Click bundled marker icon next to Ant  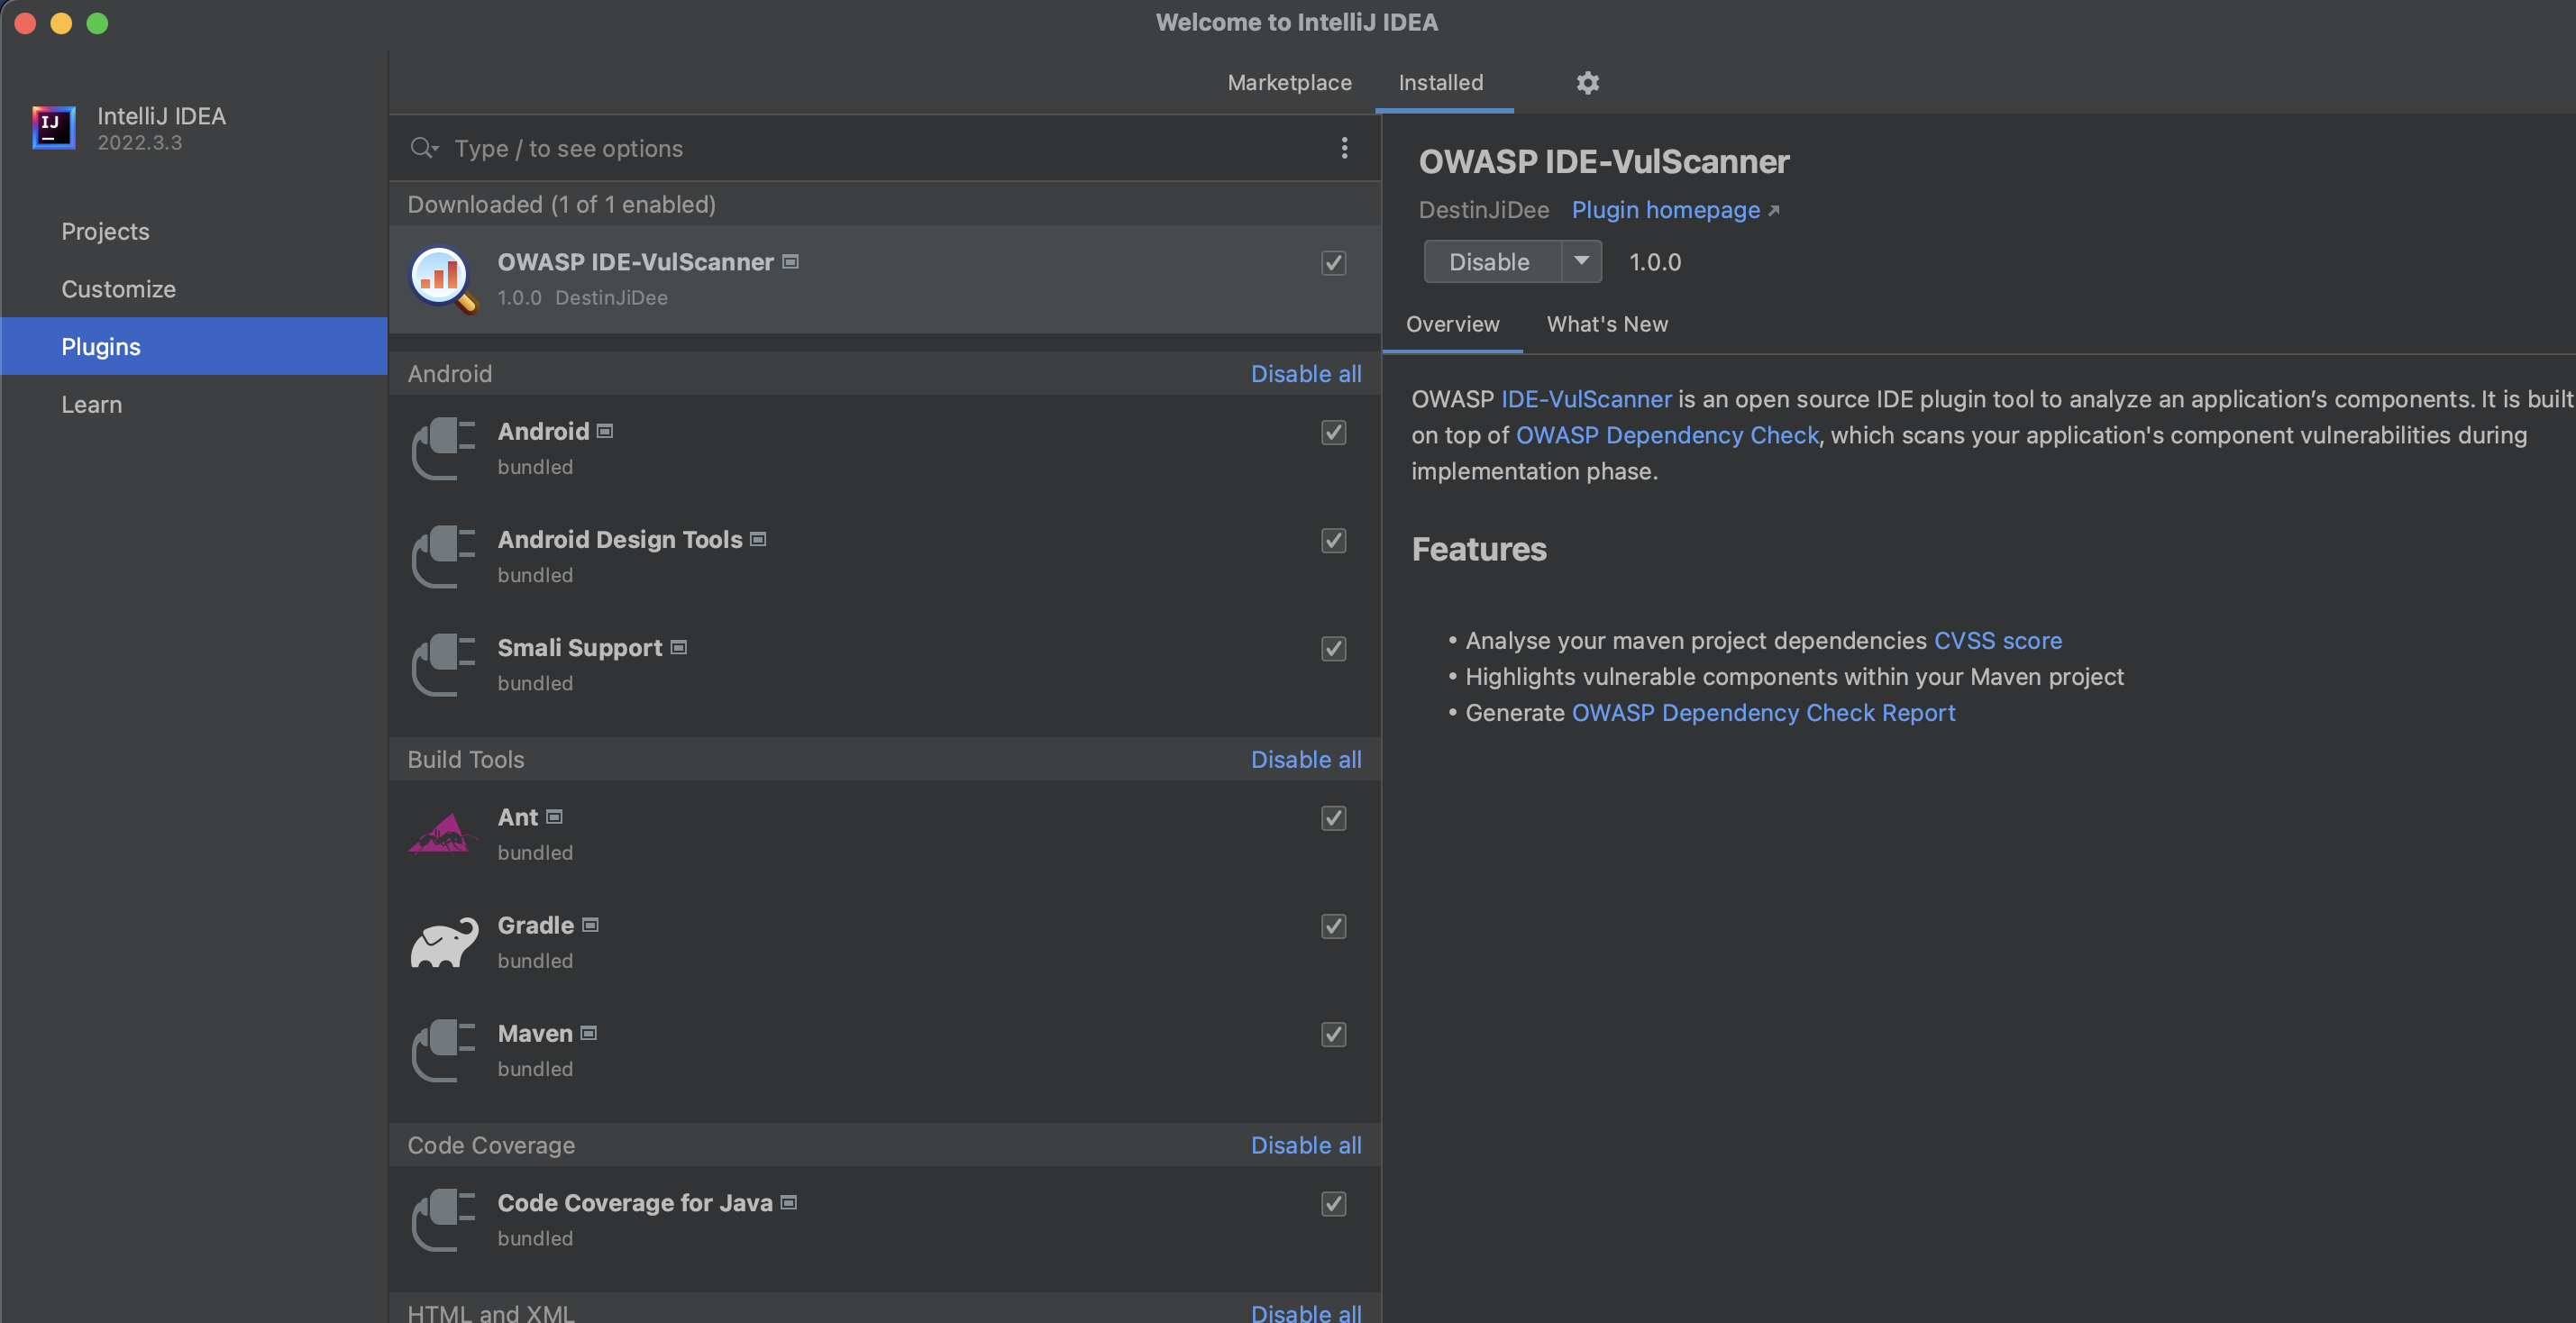pyautogui.click(x=554, y=817)
